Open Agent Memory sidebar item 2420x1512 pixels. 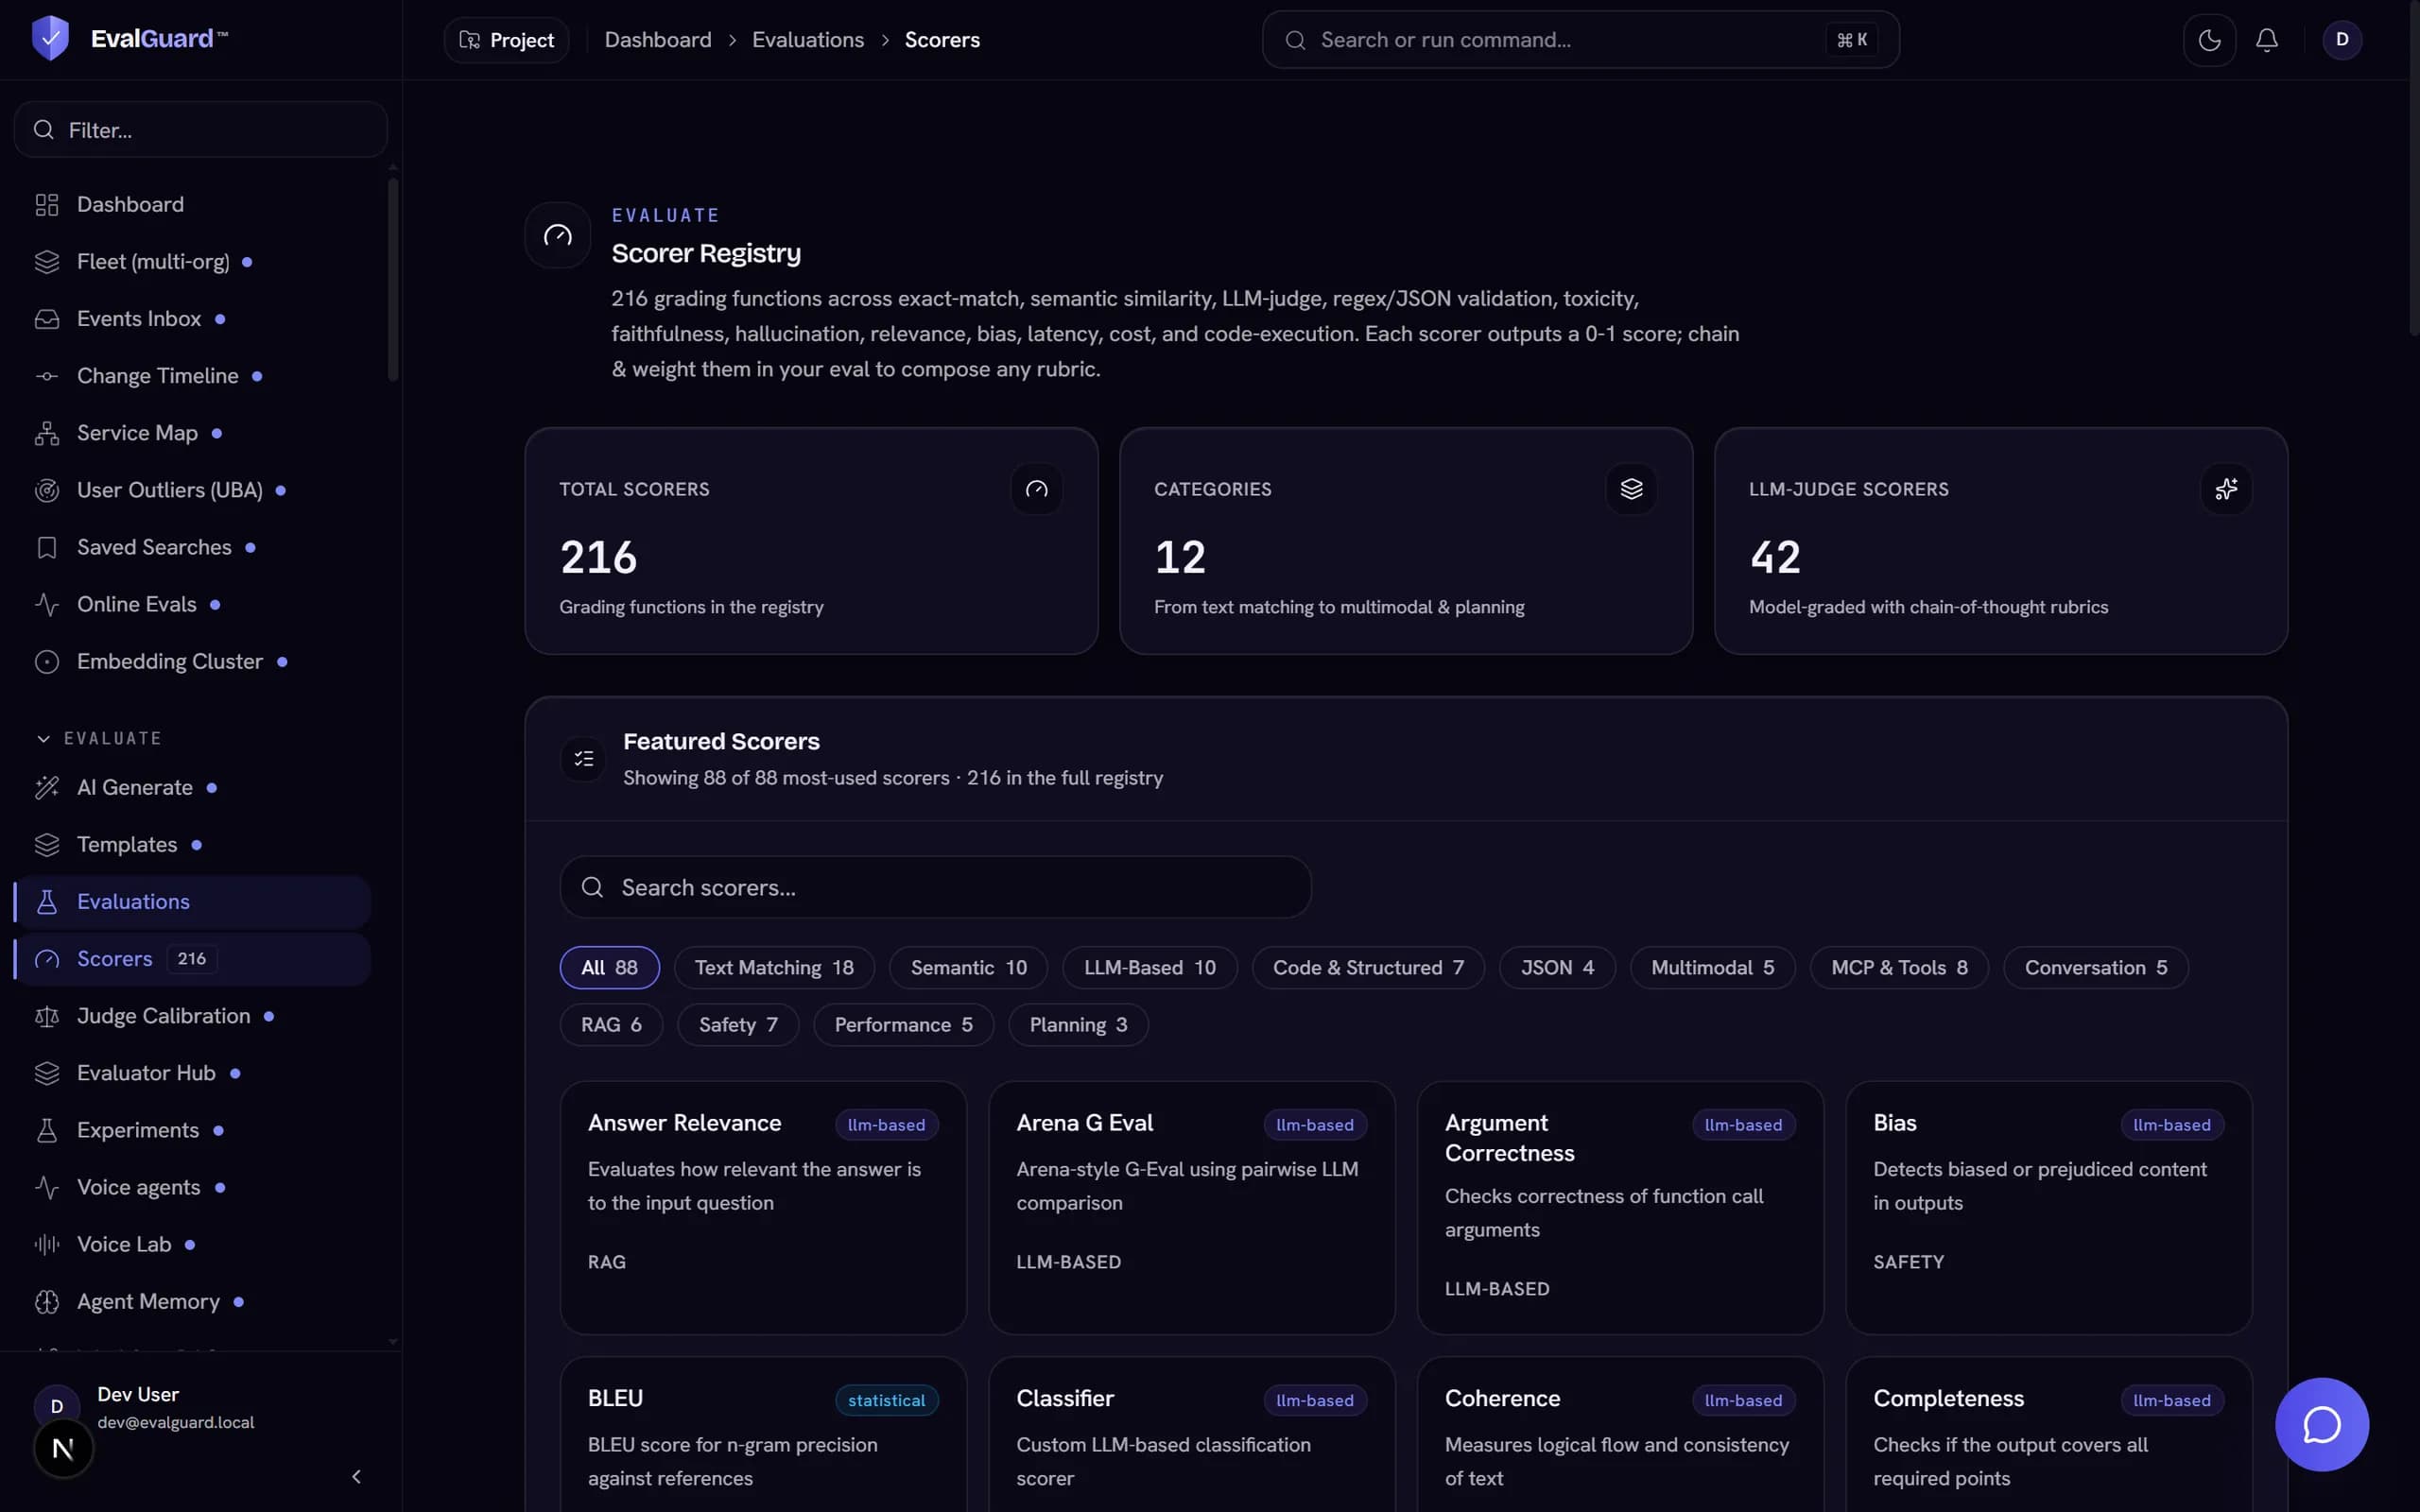[x=148, y=1301]
